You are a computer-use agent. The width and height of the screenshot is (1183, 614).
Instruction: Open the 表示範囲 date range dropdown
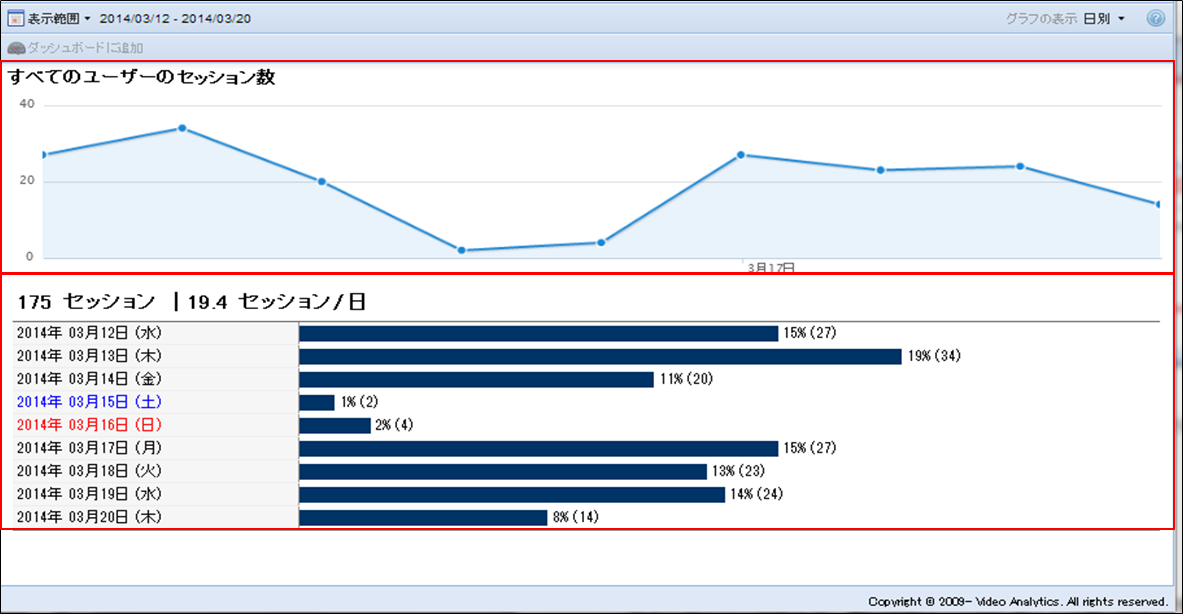pyautogui.click(x=58, y=19)
